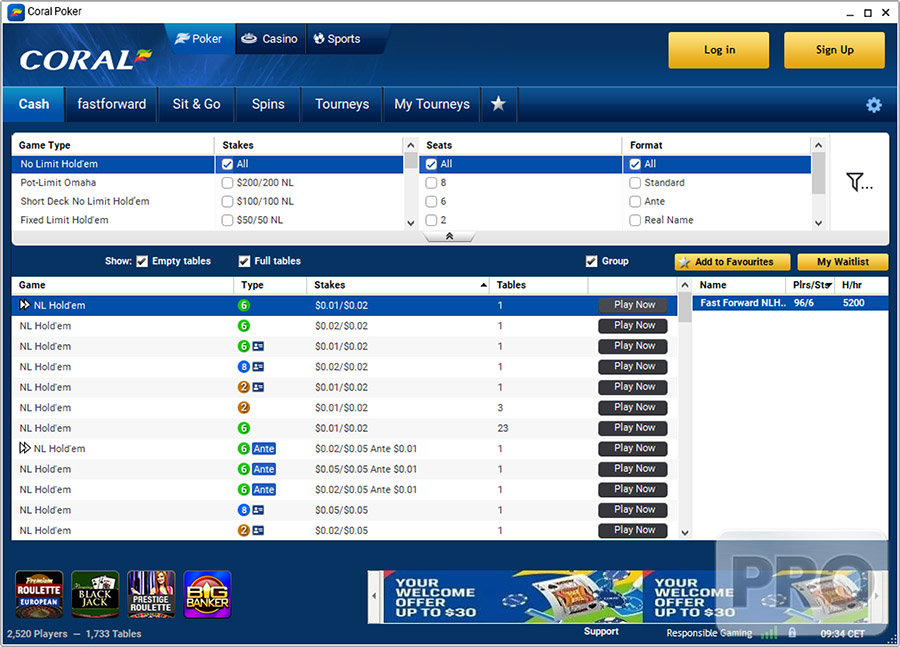Open the favourites star tab

pos(498,104)
